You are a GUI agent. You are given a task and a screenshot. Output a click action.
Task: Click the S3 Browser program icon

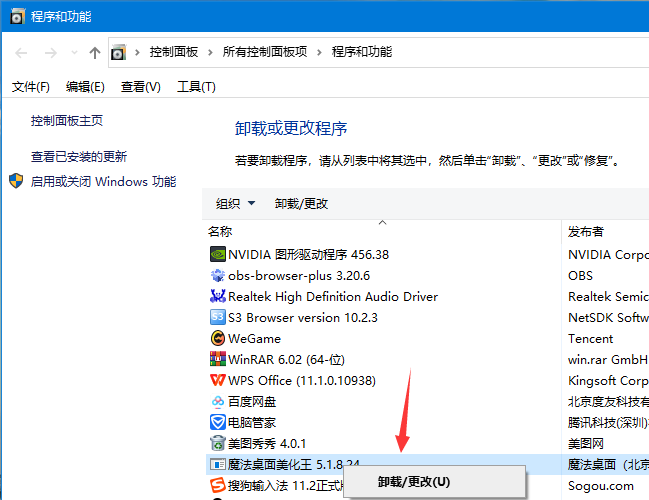click(218, 317)
